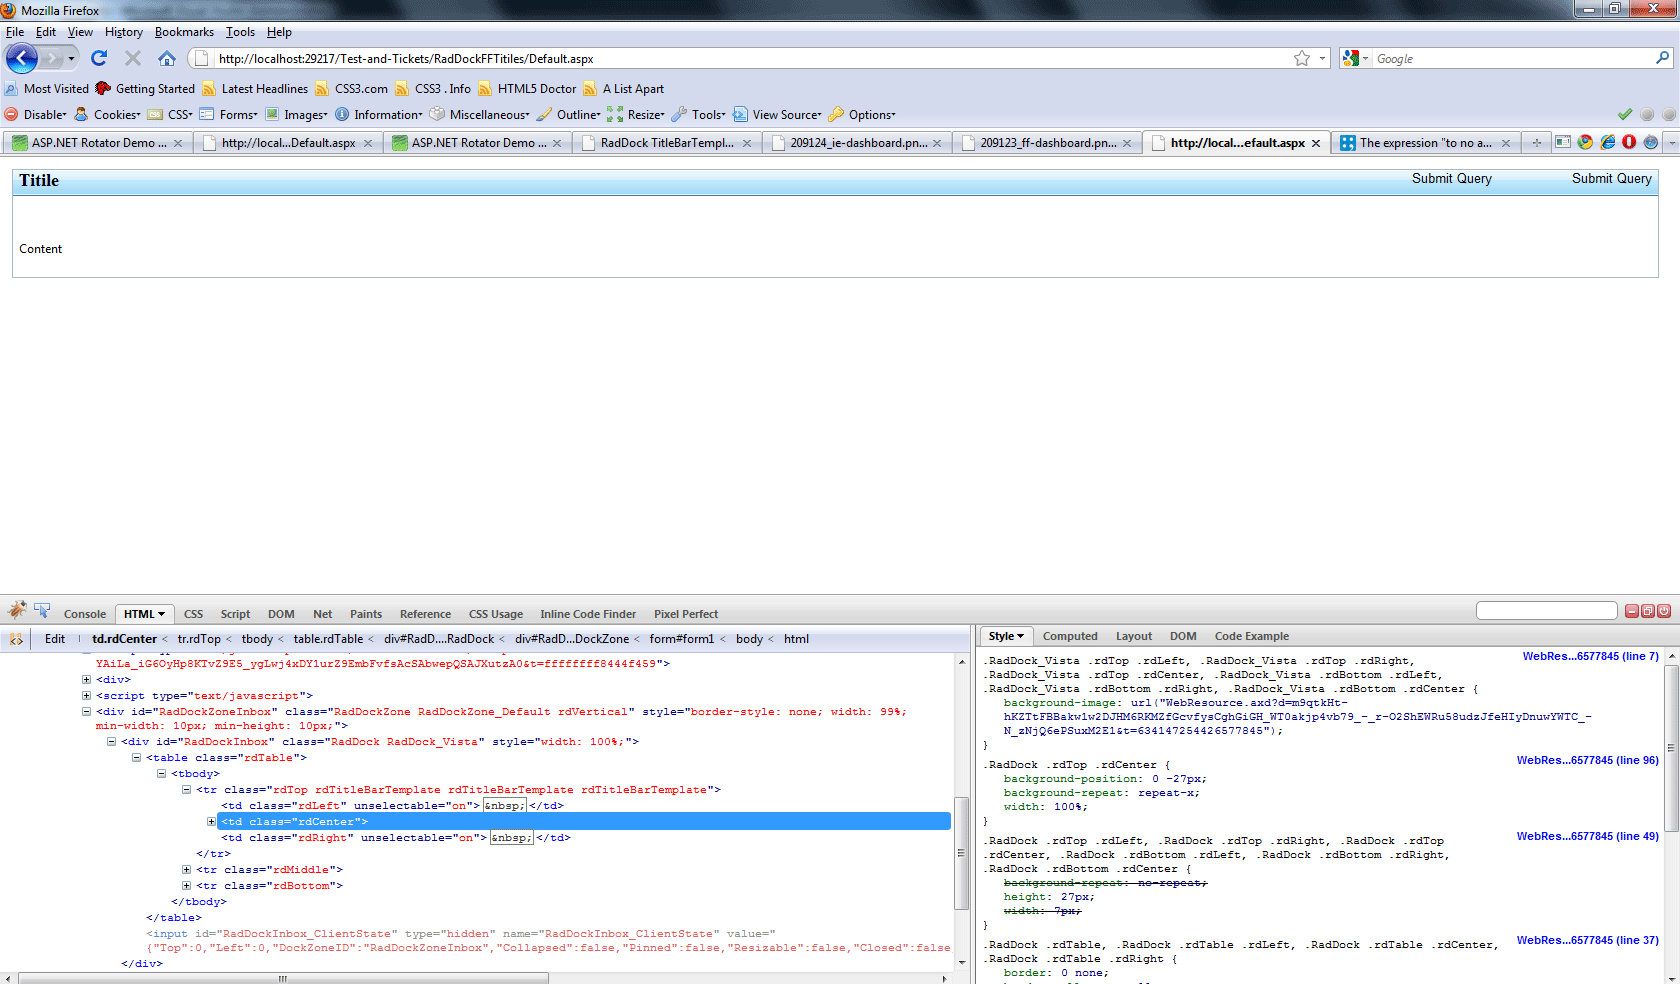Switch to the Computed side panel tab

(x=1069, y=636)
